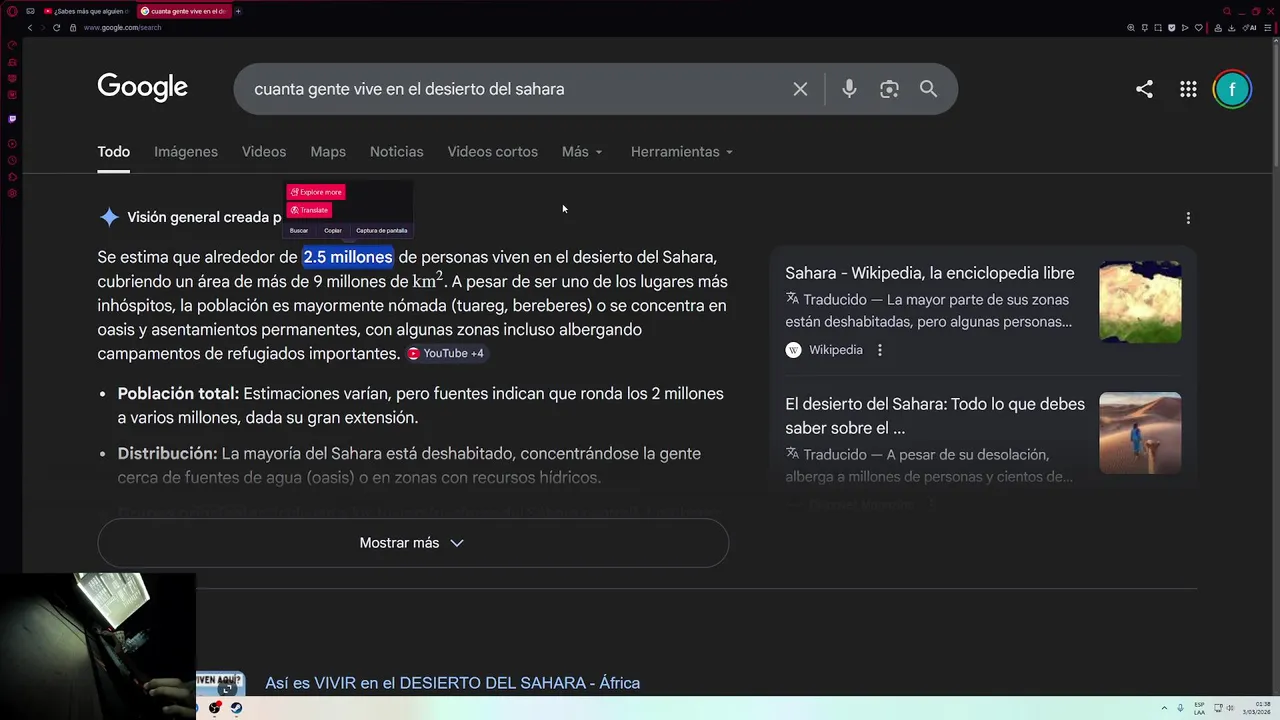Click the OBS icon in the taskbar

point(215,708)
